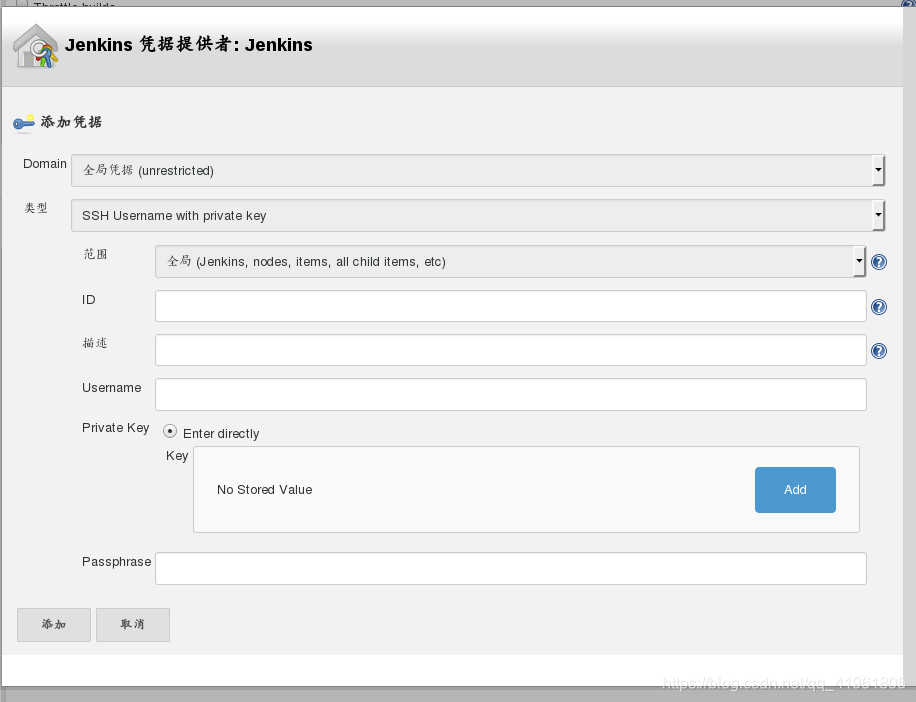Screen dimensions: 916x702
Task: Select the Enter directly radio button
Action: tap(170, 432)
